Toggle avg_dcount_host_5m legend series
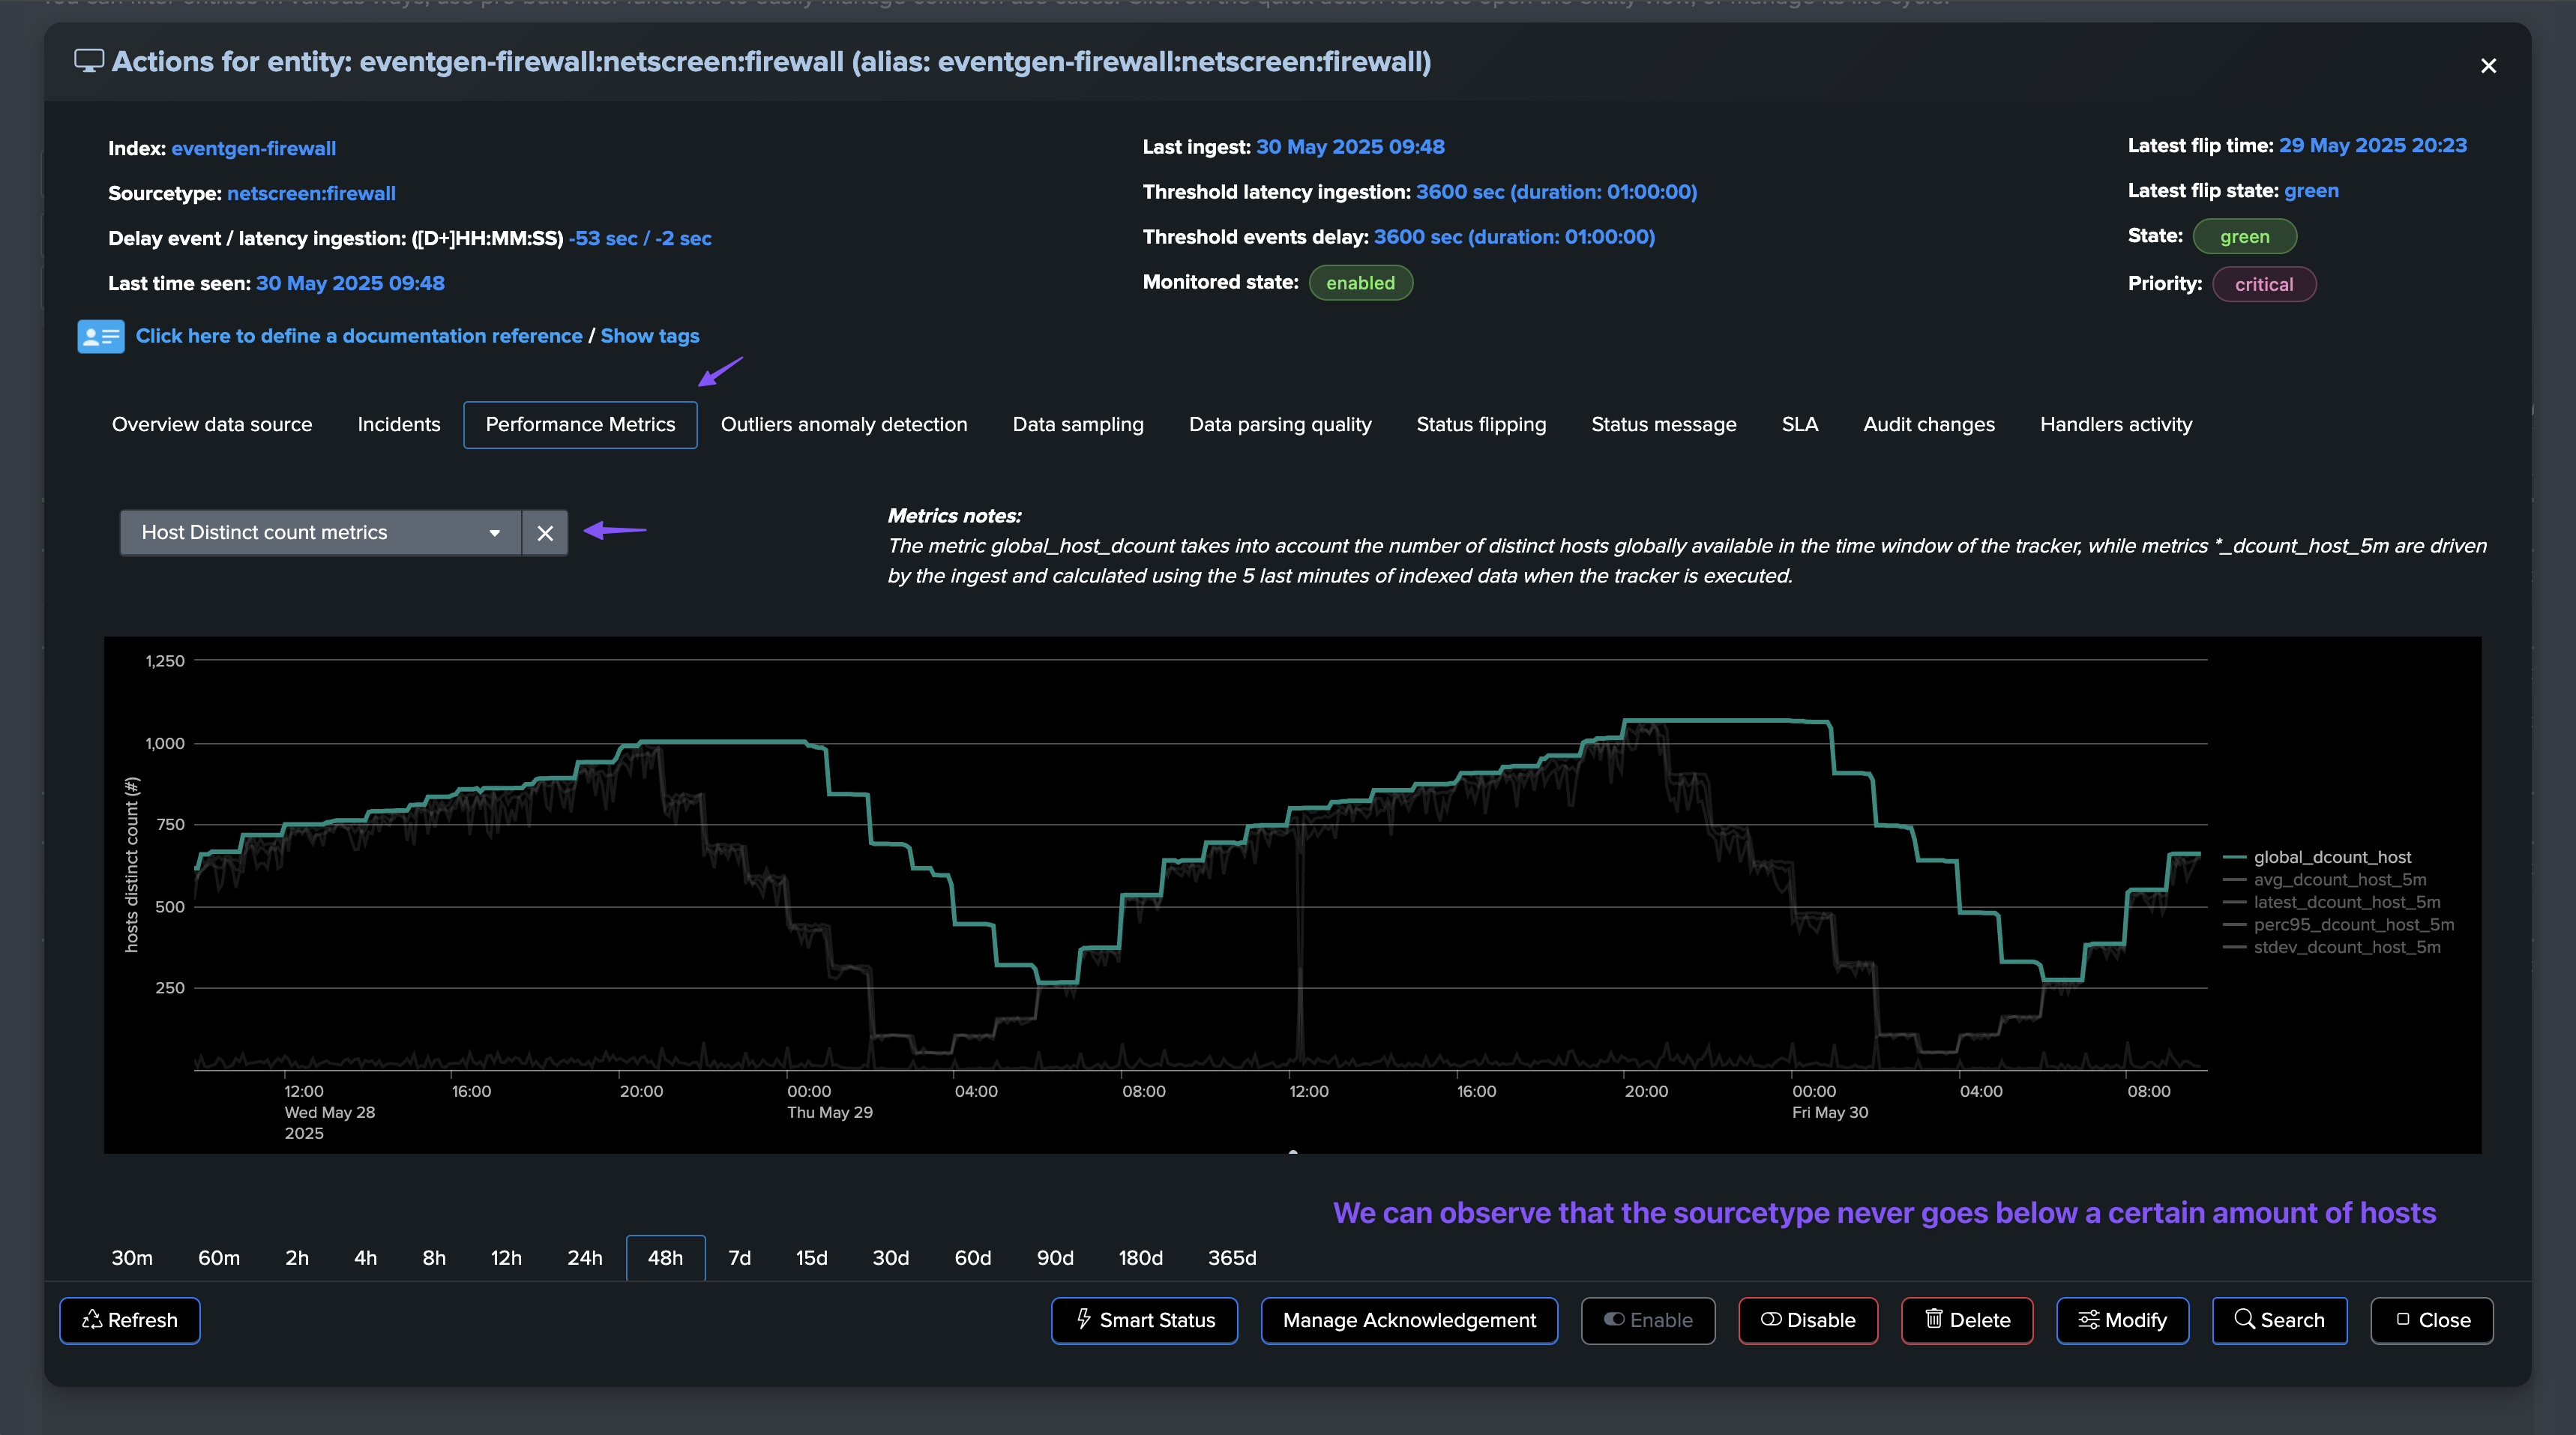 point(2339,880)
